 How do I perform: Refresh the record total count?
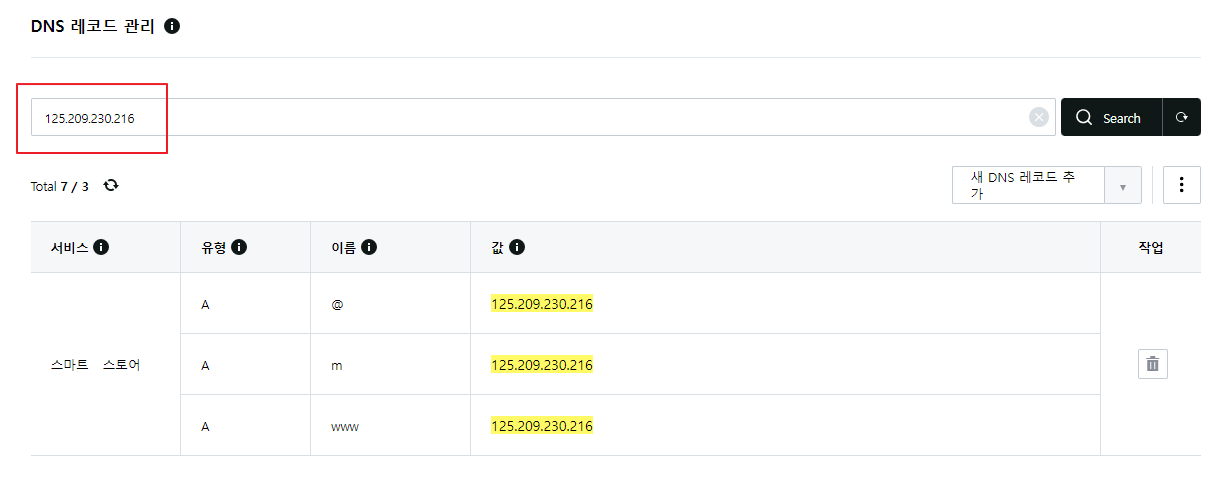(x=111, y=185)
